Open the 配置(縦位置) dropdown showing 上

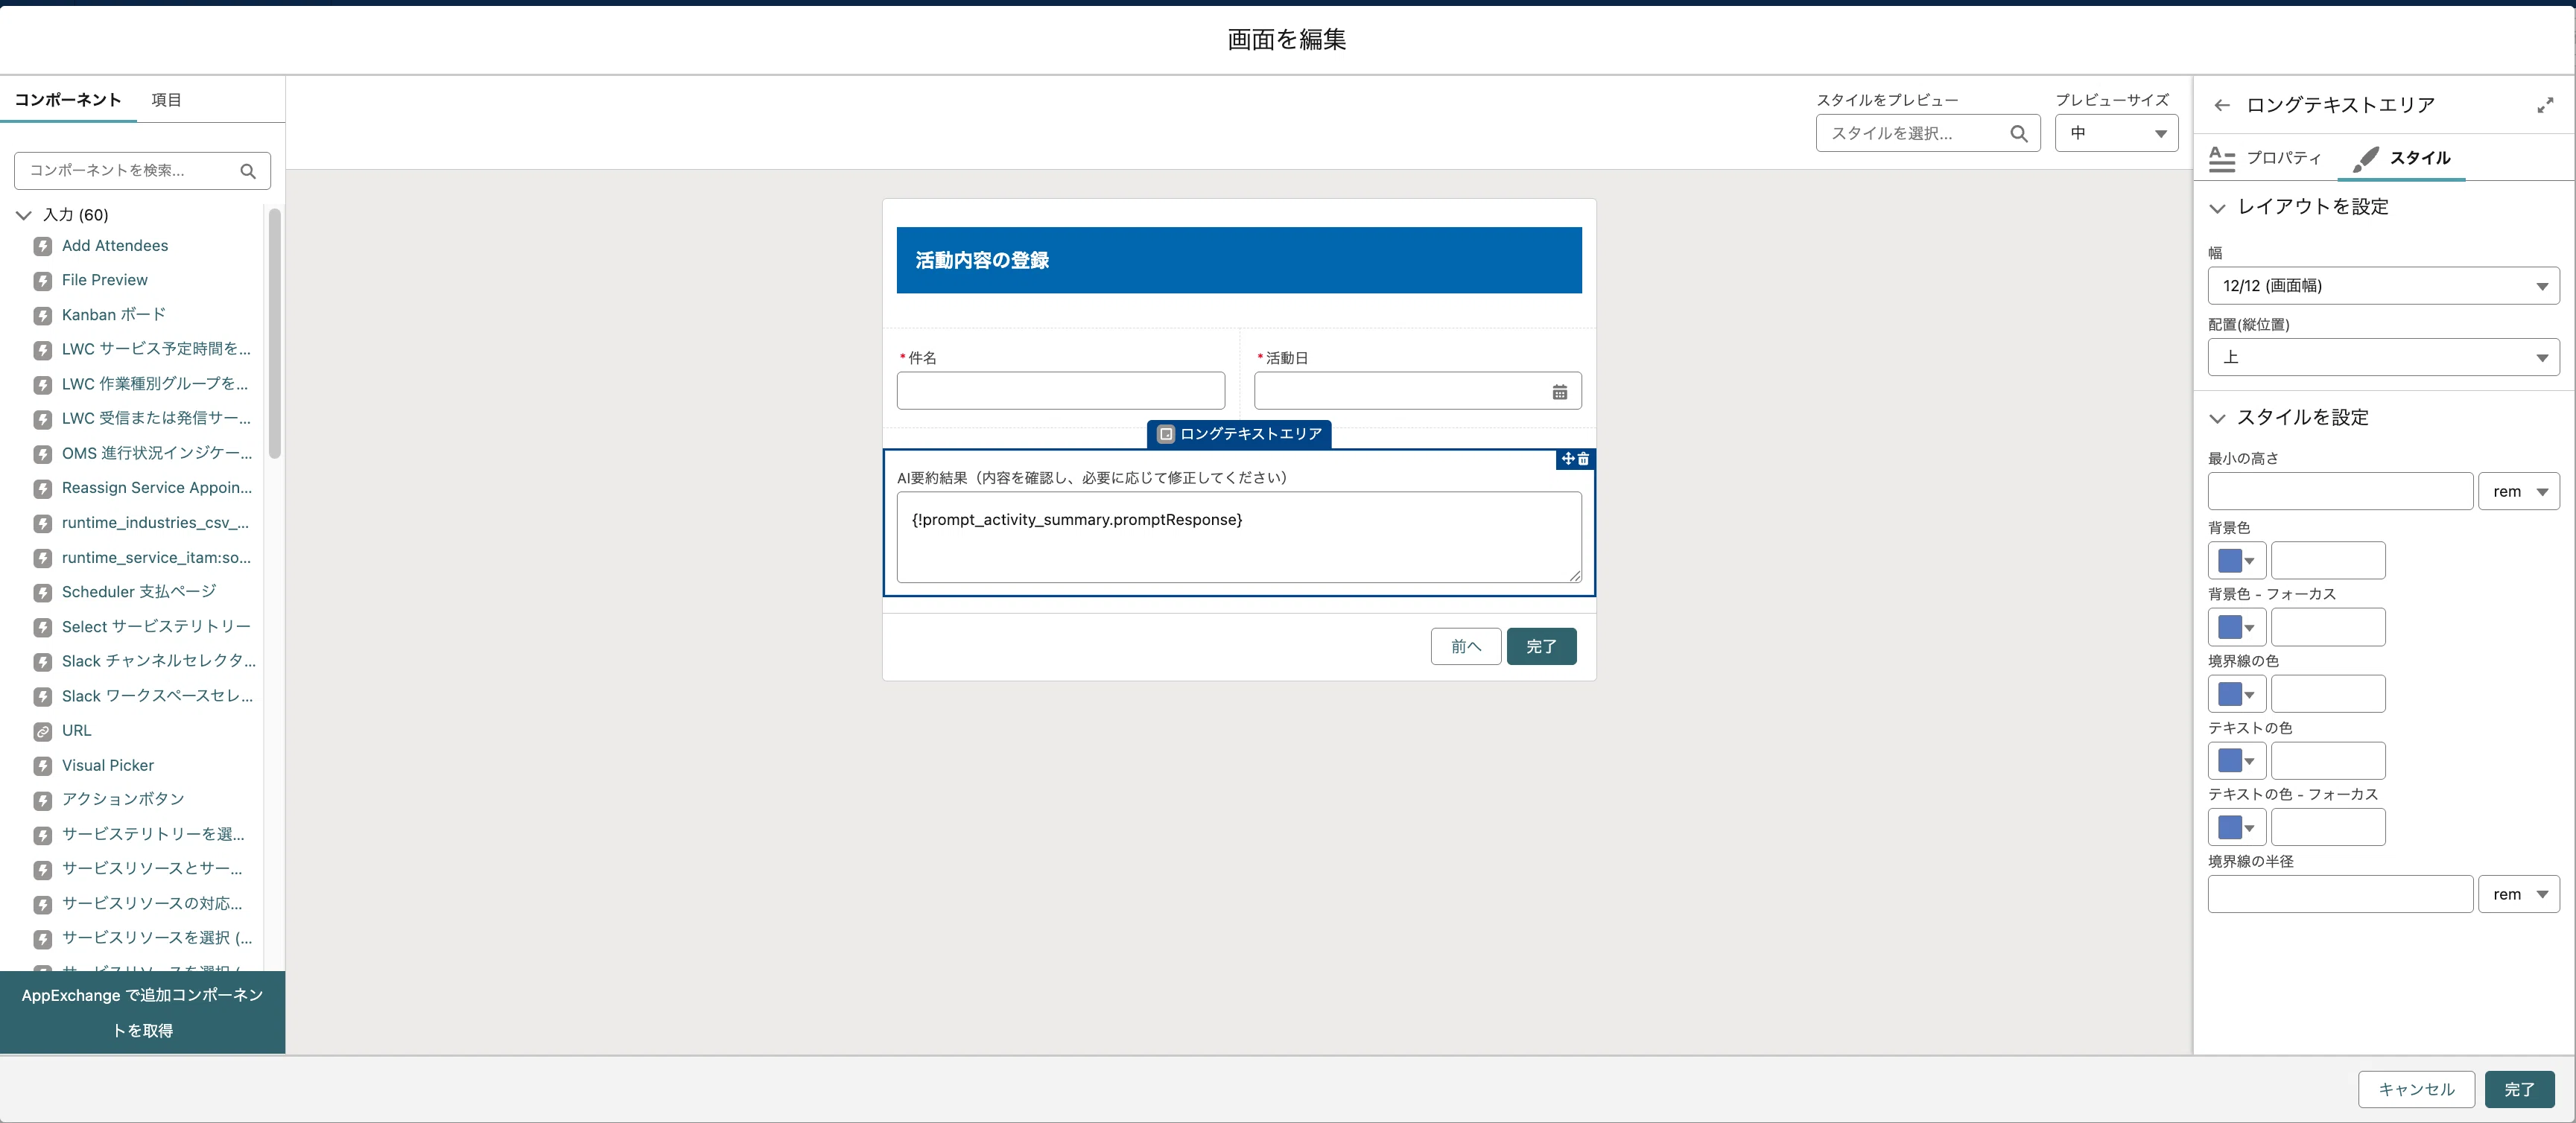coord(2383,357)
